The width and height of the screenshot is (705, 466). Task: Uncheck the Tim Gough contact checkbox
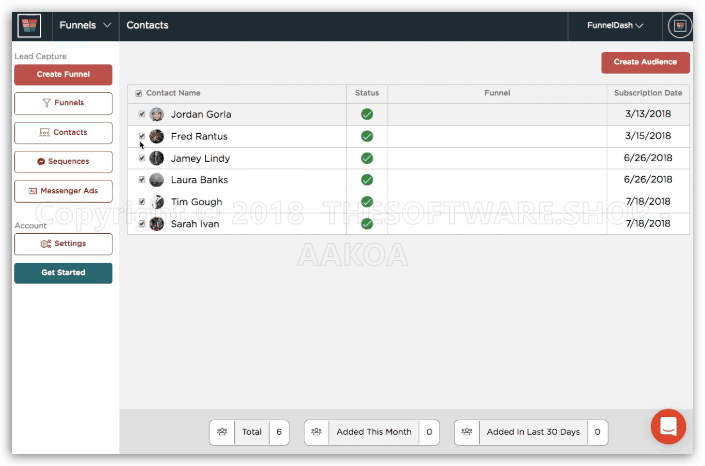pos(142,202)
